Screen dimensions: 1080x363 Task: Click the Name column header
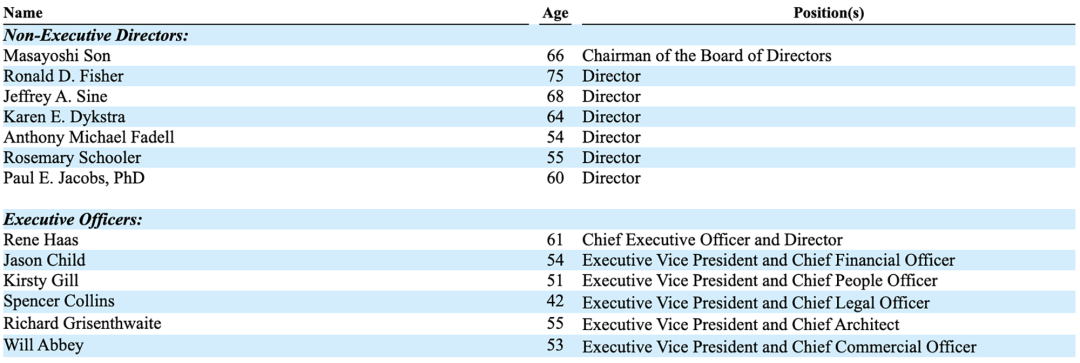pos(23,12)
